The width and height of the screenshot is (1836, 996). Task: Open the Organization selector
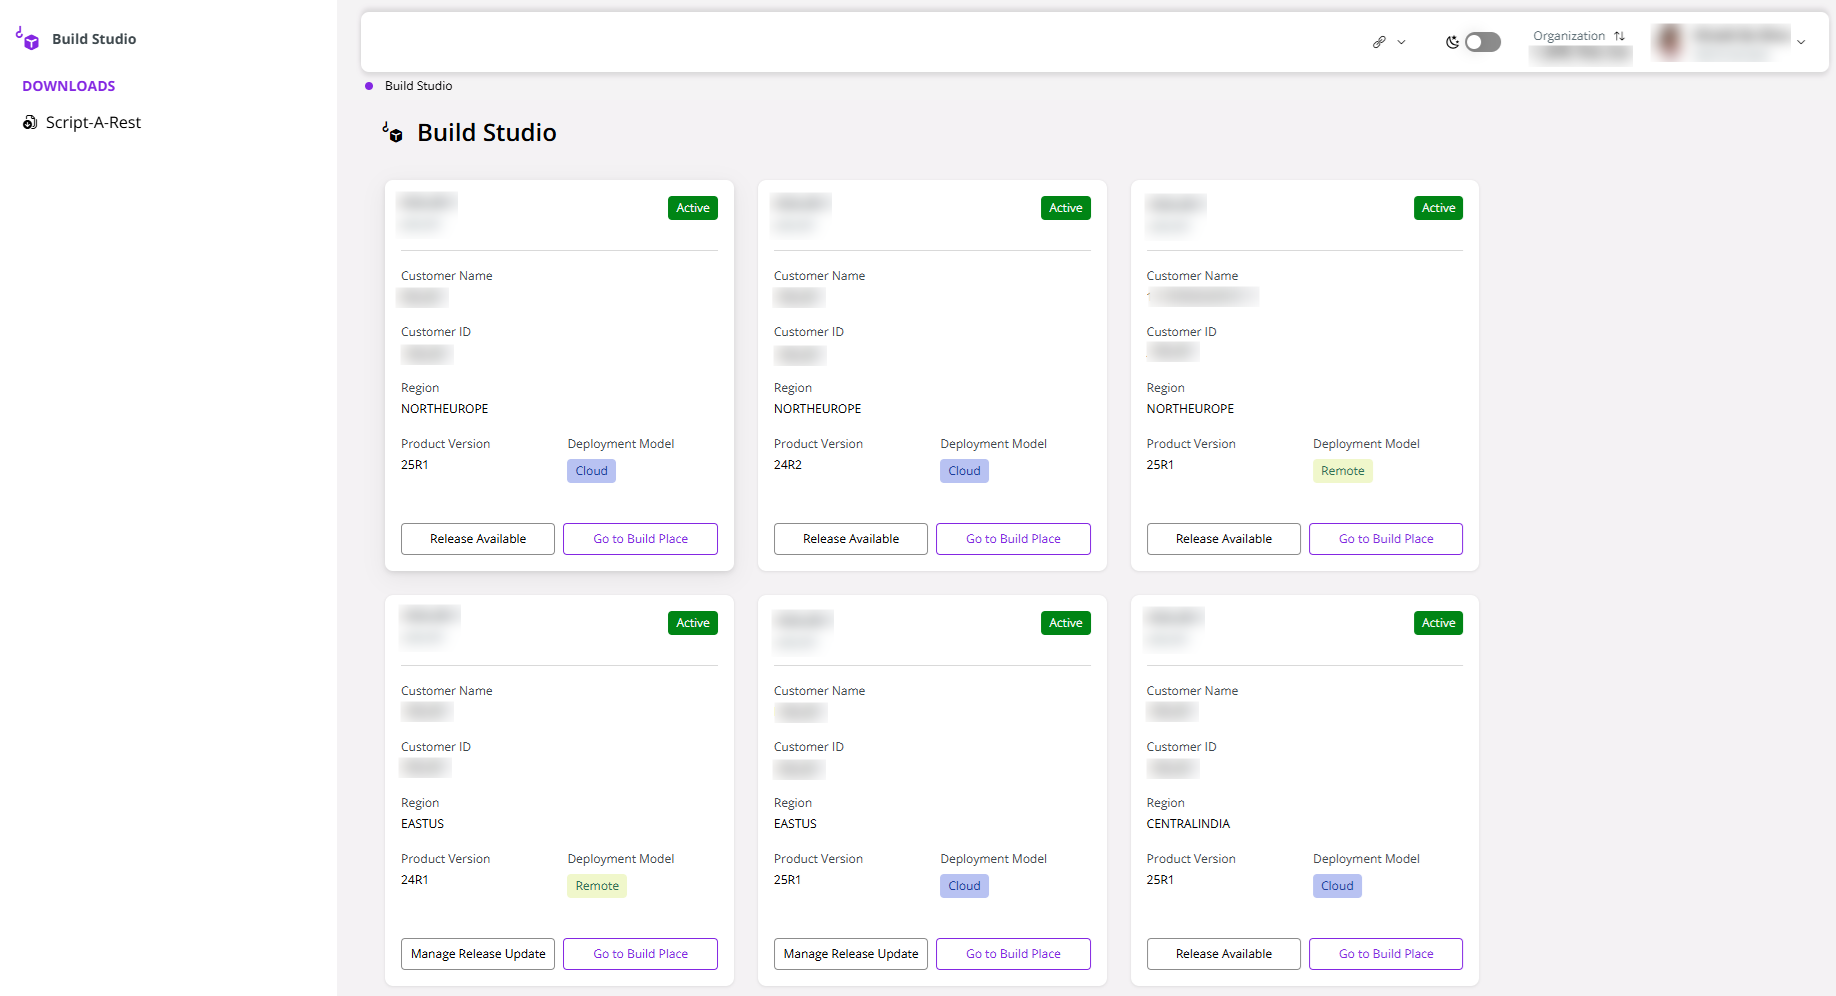[x=1579, y=45]
